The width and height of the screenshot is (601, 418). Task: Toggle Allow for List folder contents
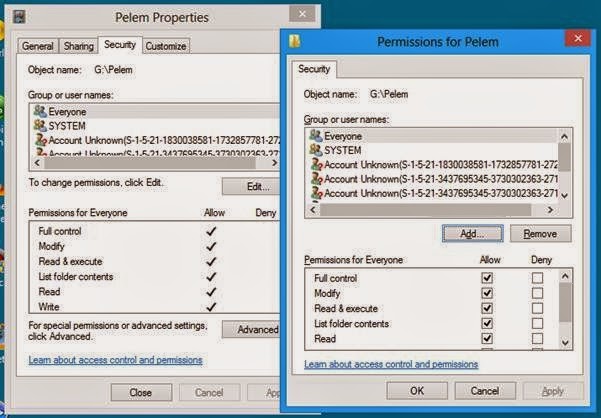[x=487, y=323]
